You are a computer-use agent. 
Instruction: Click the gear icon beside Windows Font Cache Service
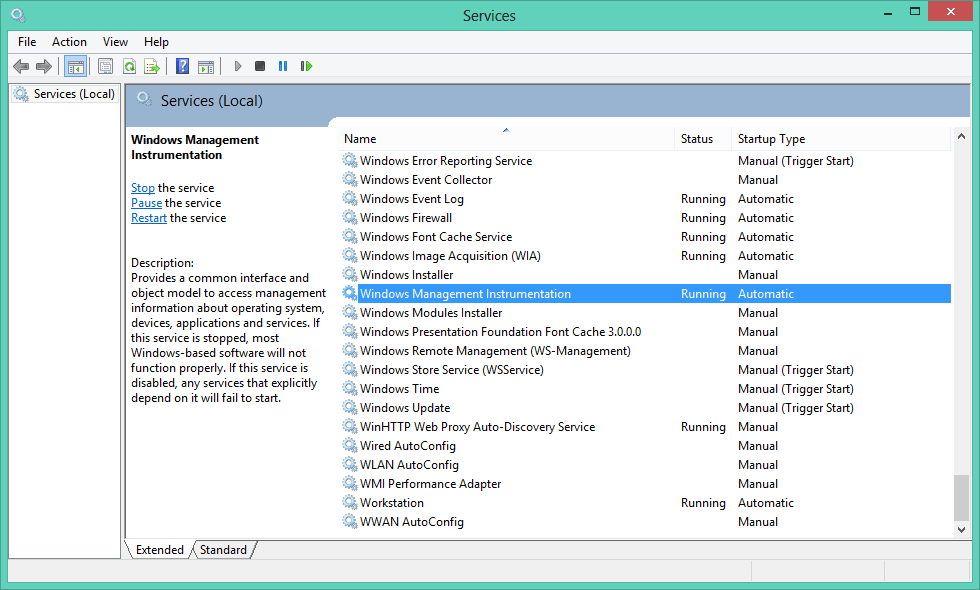(350, 236)
